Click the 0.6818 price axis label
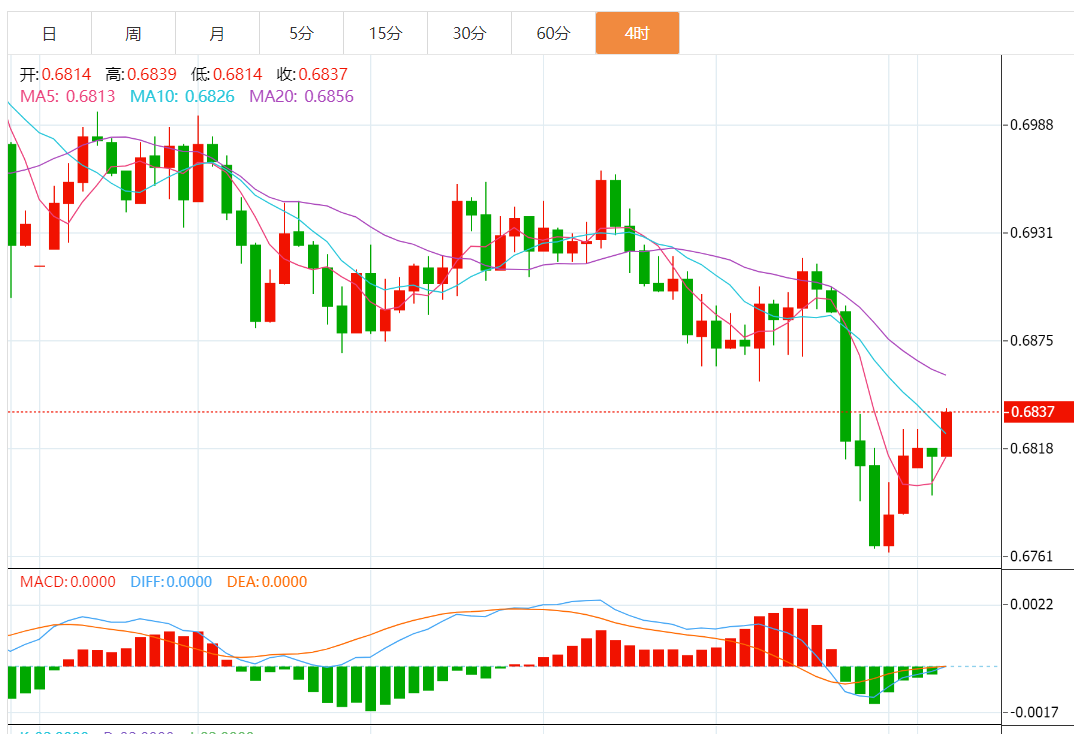 click(x=1032, y=448)
